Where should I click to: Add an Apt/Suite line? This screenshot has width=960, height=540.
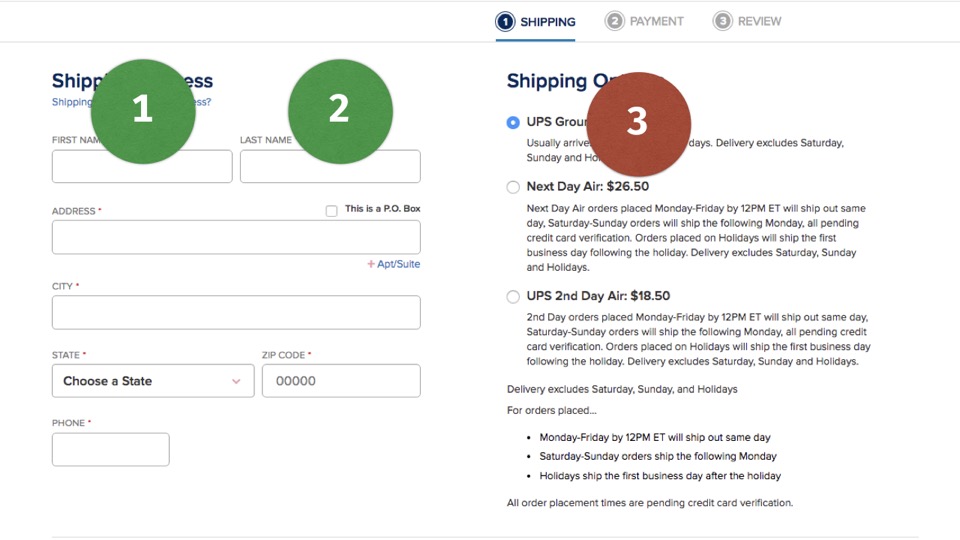click(394, 264)
